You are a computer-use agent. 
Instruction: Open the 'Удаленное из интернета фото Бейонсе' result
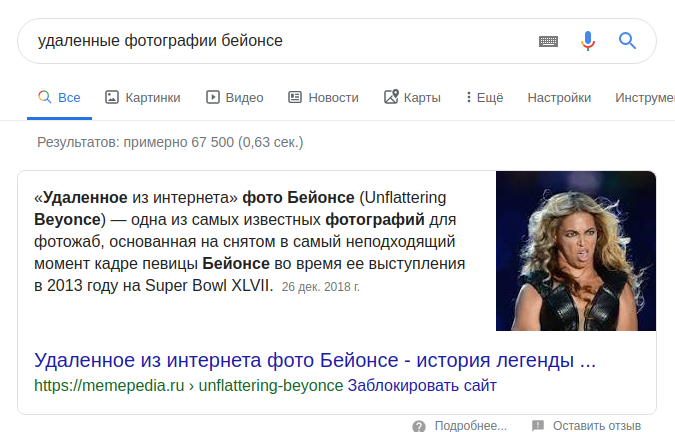[x=315, y=359]
